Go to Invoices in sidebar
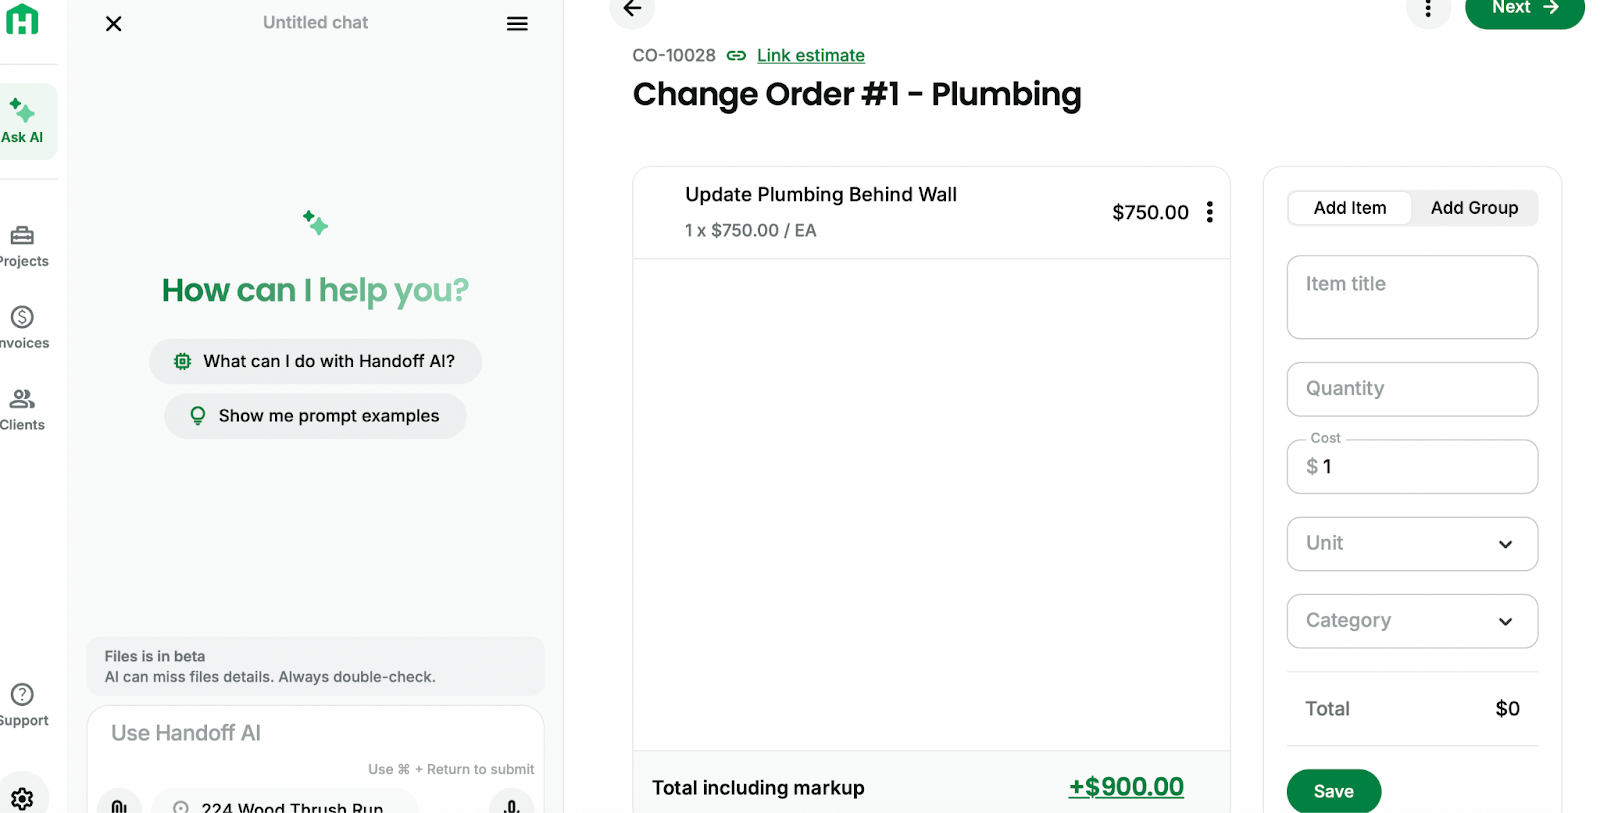This screenshot has height=813, width=1600. (23, 328)
